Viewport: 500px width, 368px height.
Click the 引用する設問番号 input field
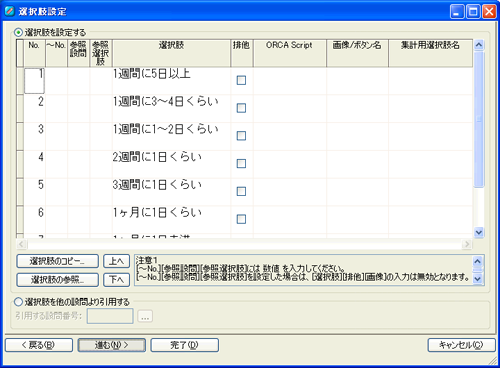click(x=110, y=316)
